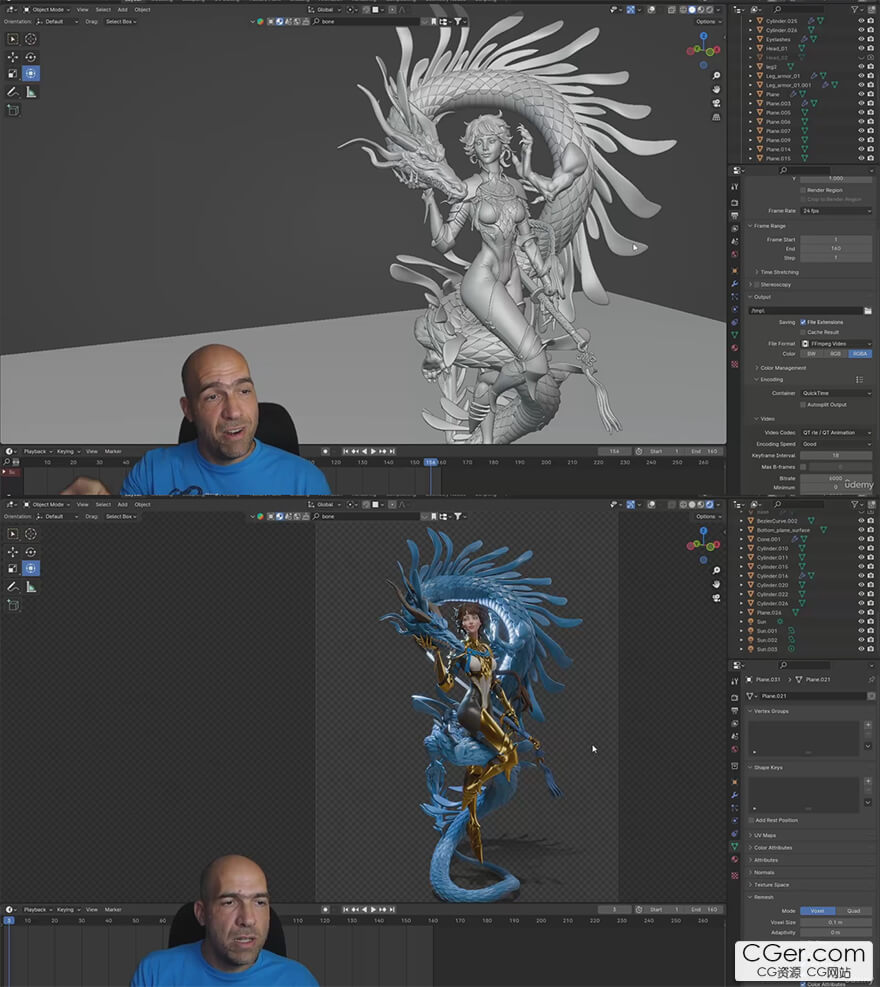880x987 pixels.
Task: Click the output path folder browse icon
Action: coord(868,311)
